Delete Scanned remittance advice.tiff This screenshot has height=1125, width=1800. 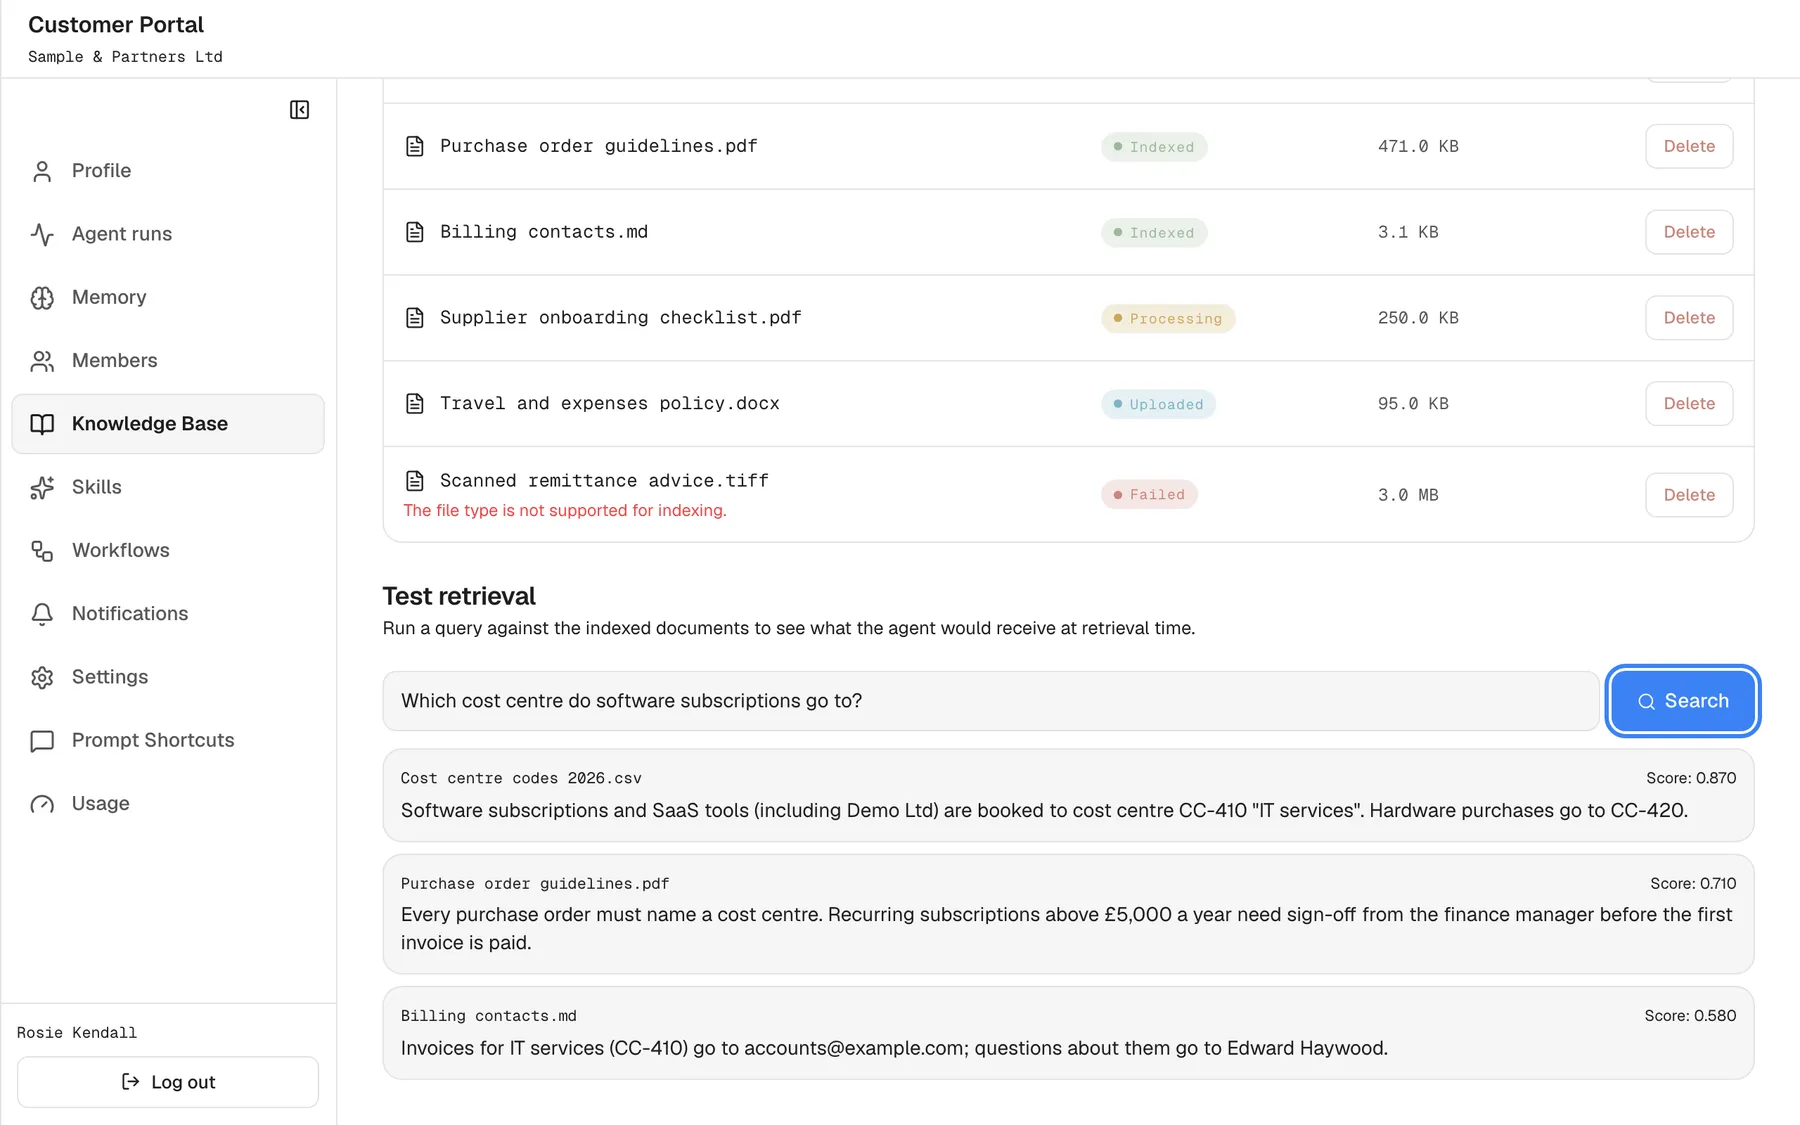click(x=1689, y=495)
